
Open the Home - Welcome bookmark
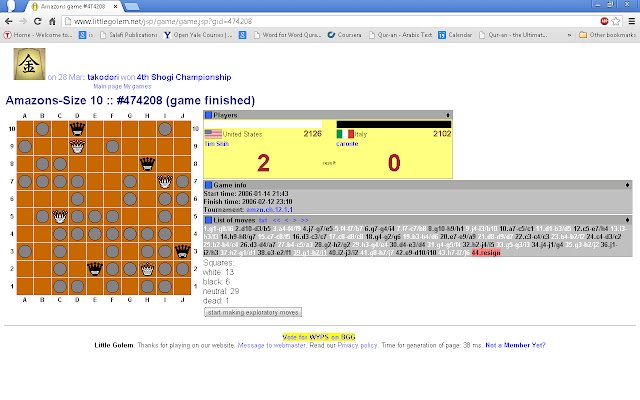point(38,35)
